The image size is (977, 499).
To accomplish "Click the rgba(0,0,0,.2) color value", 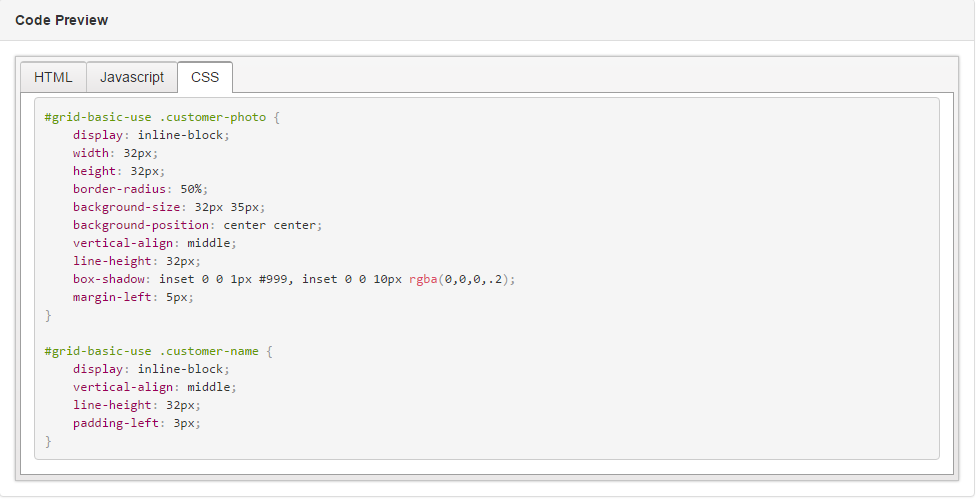I will [x=461, y=279].
